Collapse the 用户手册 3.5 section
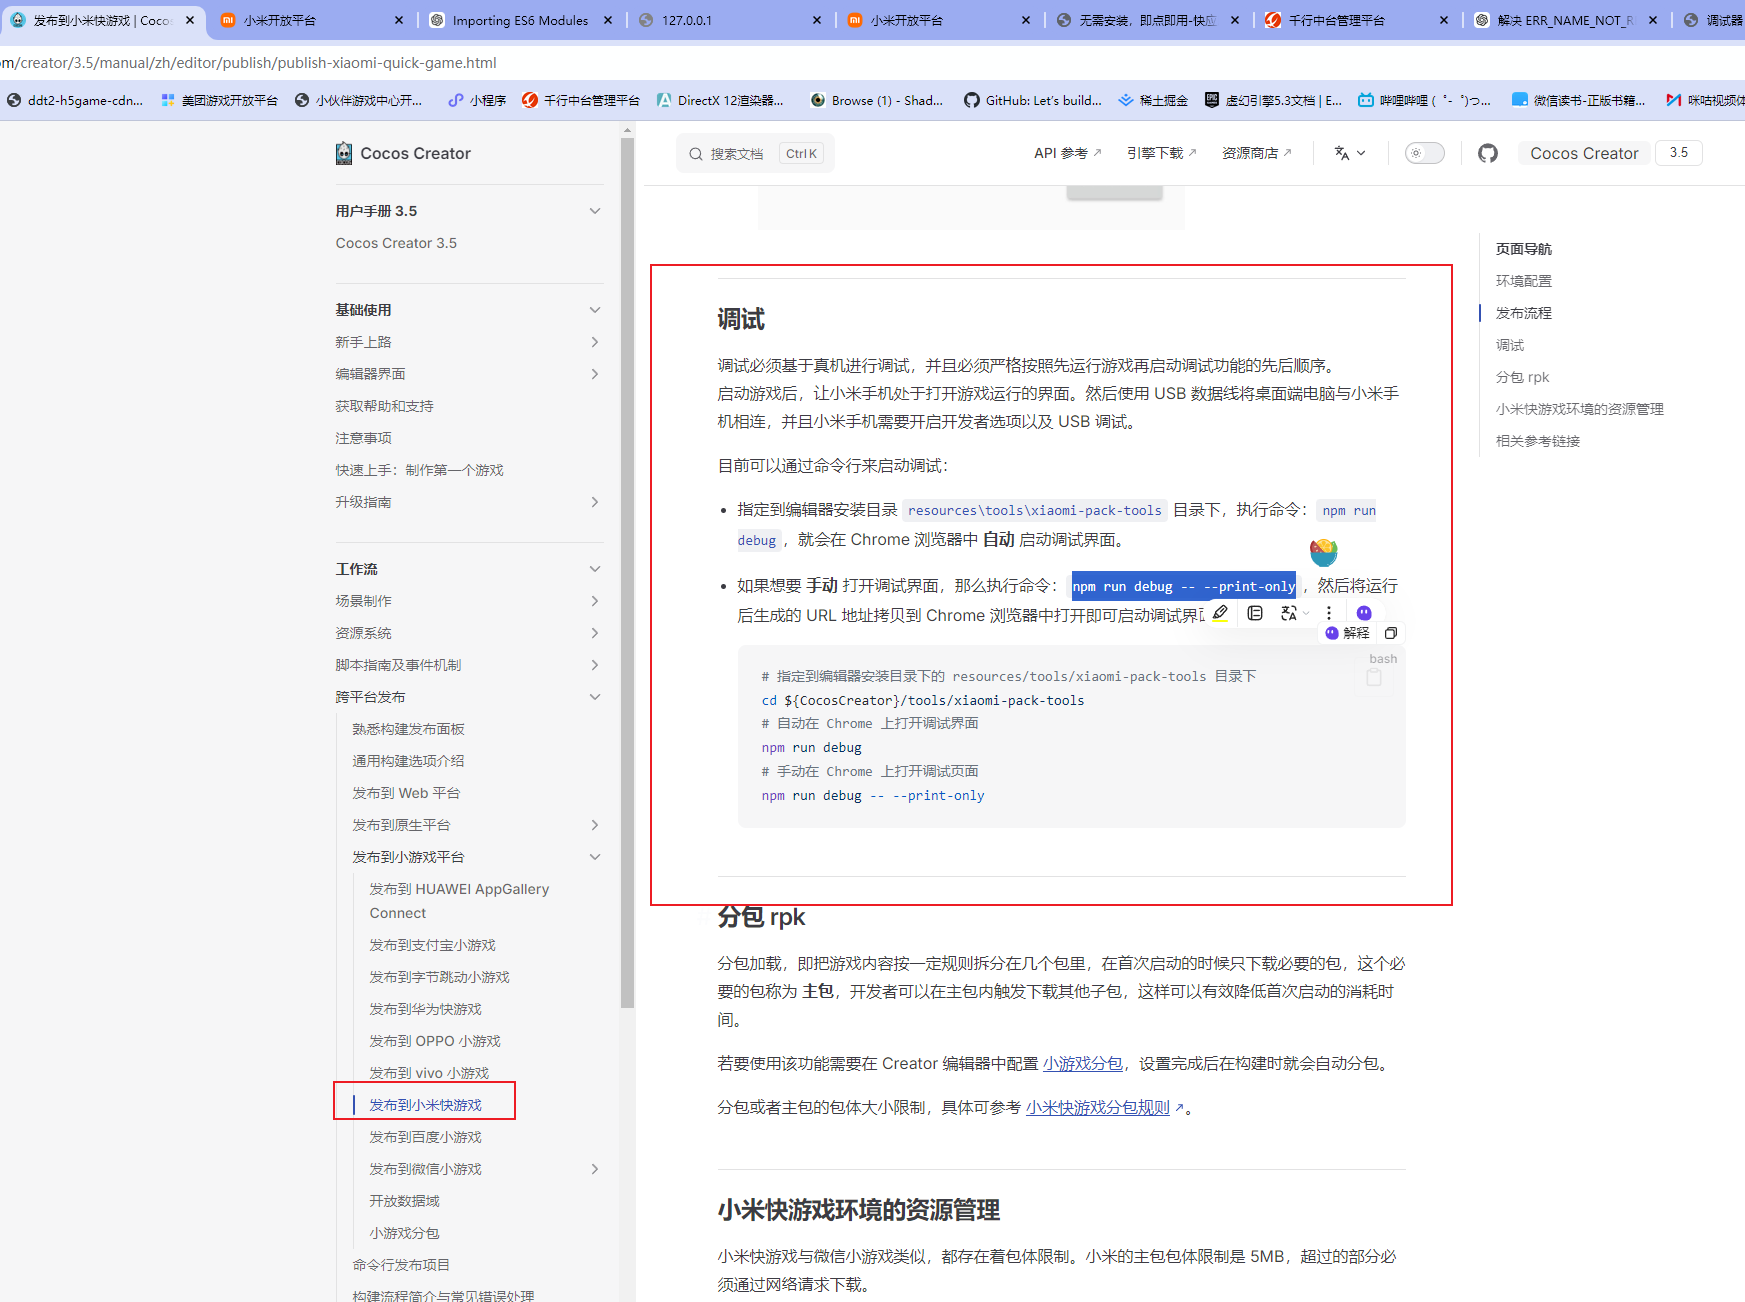Screen dimensions: 1745x1302 click(595, 211)
